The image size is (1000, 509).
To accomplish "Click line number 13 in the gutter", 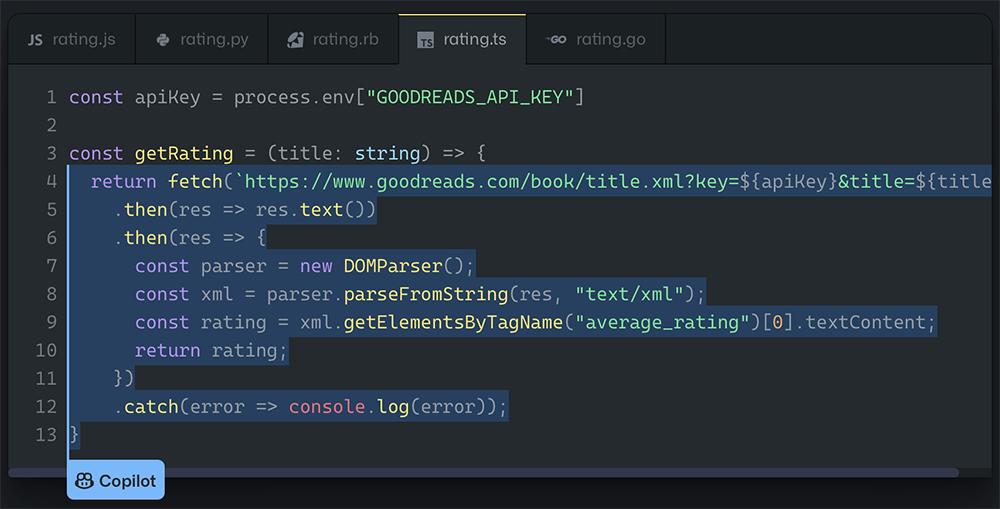I will click(46, 435).
